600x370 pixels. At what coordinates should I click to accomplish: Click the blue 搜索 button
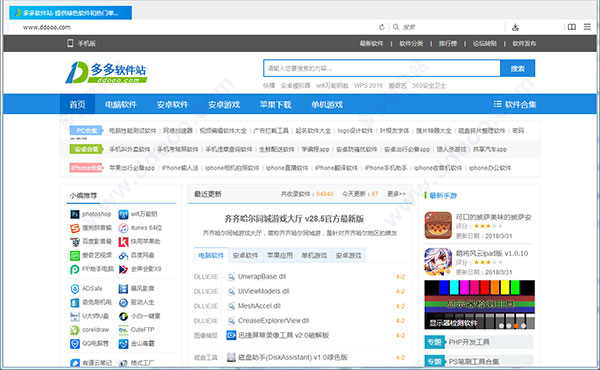pos(517,68)
